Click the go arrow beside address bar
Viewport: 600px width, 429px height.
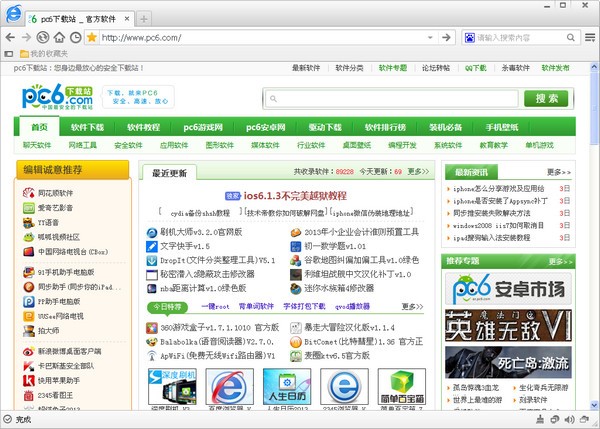446,37
